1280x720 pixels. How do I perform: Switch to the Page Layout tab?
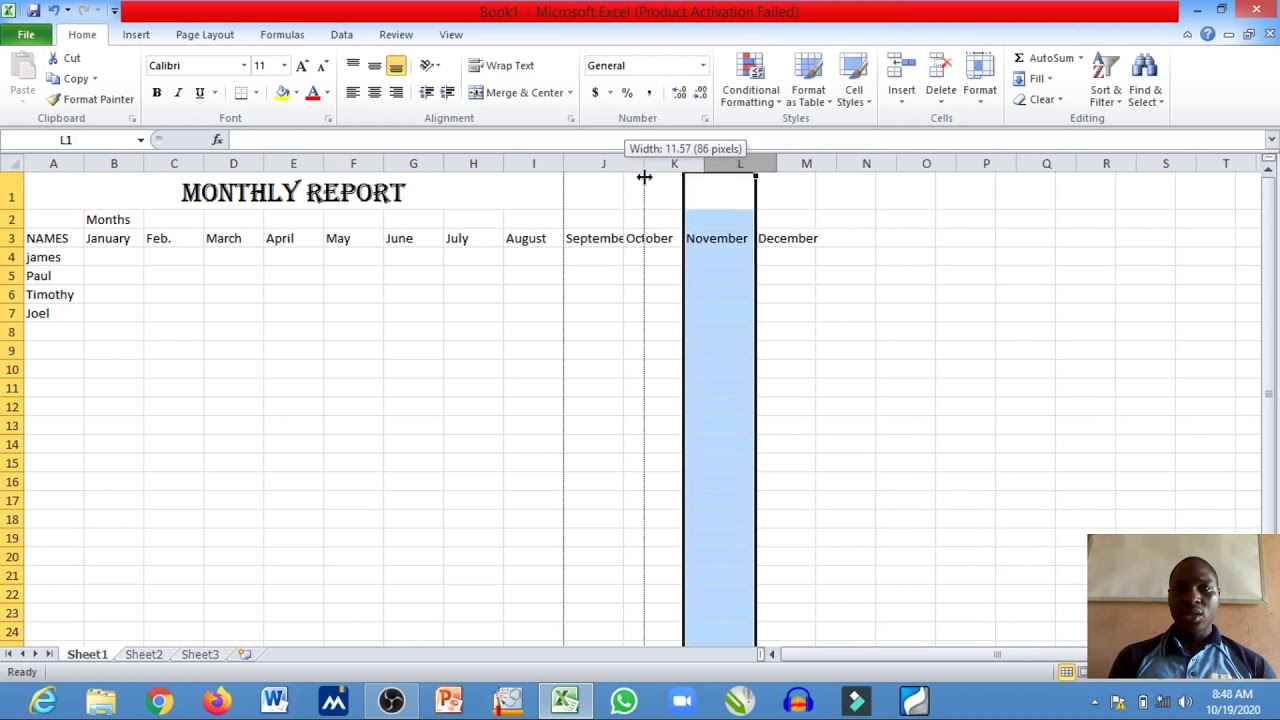coord(205,35)
